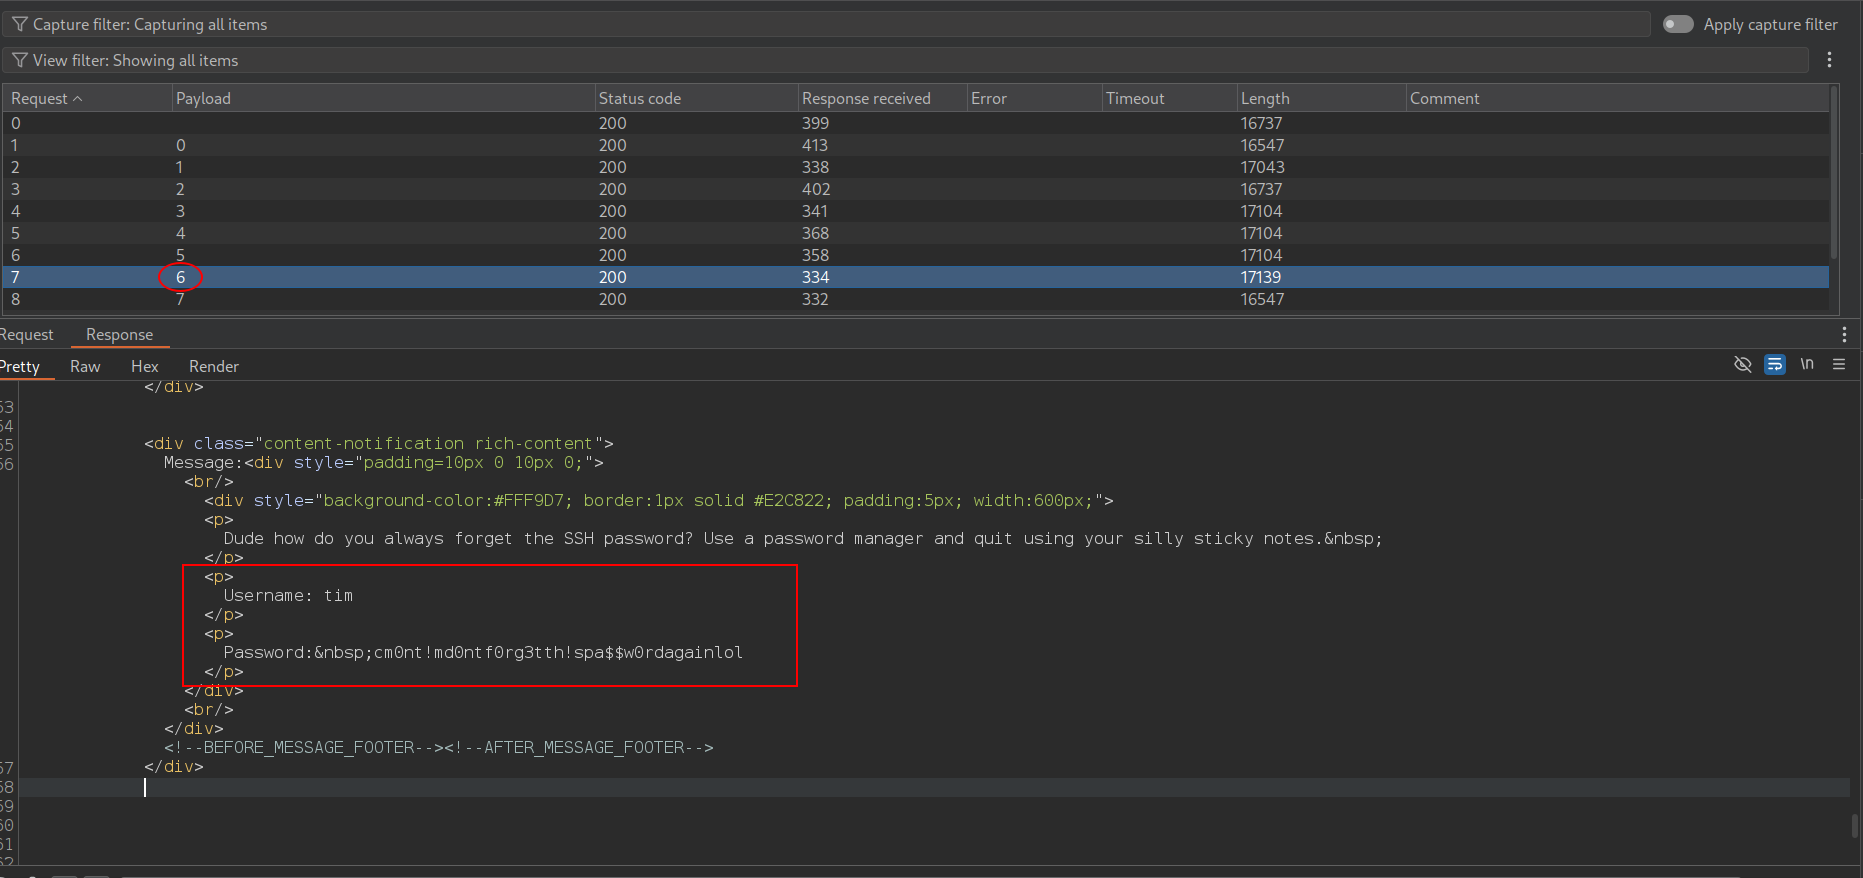Screen dimensions: 1863x878
Task: Click the hide non-printable characters eye icon
Action: click(x=1742, y=364)
